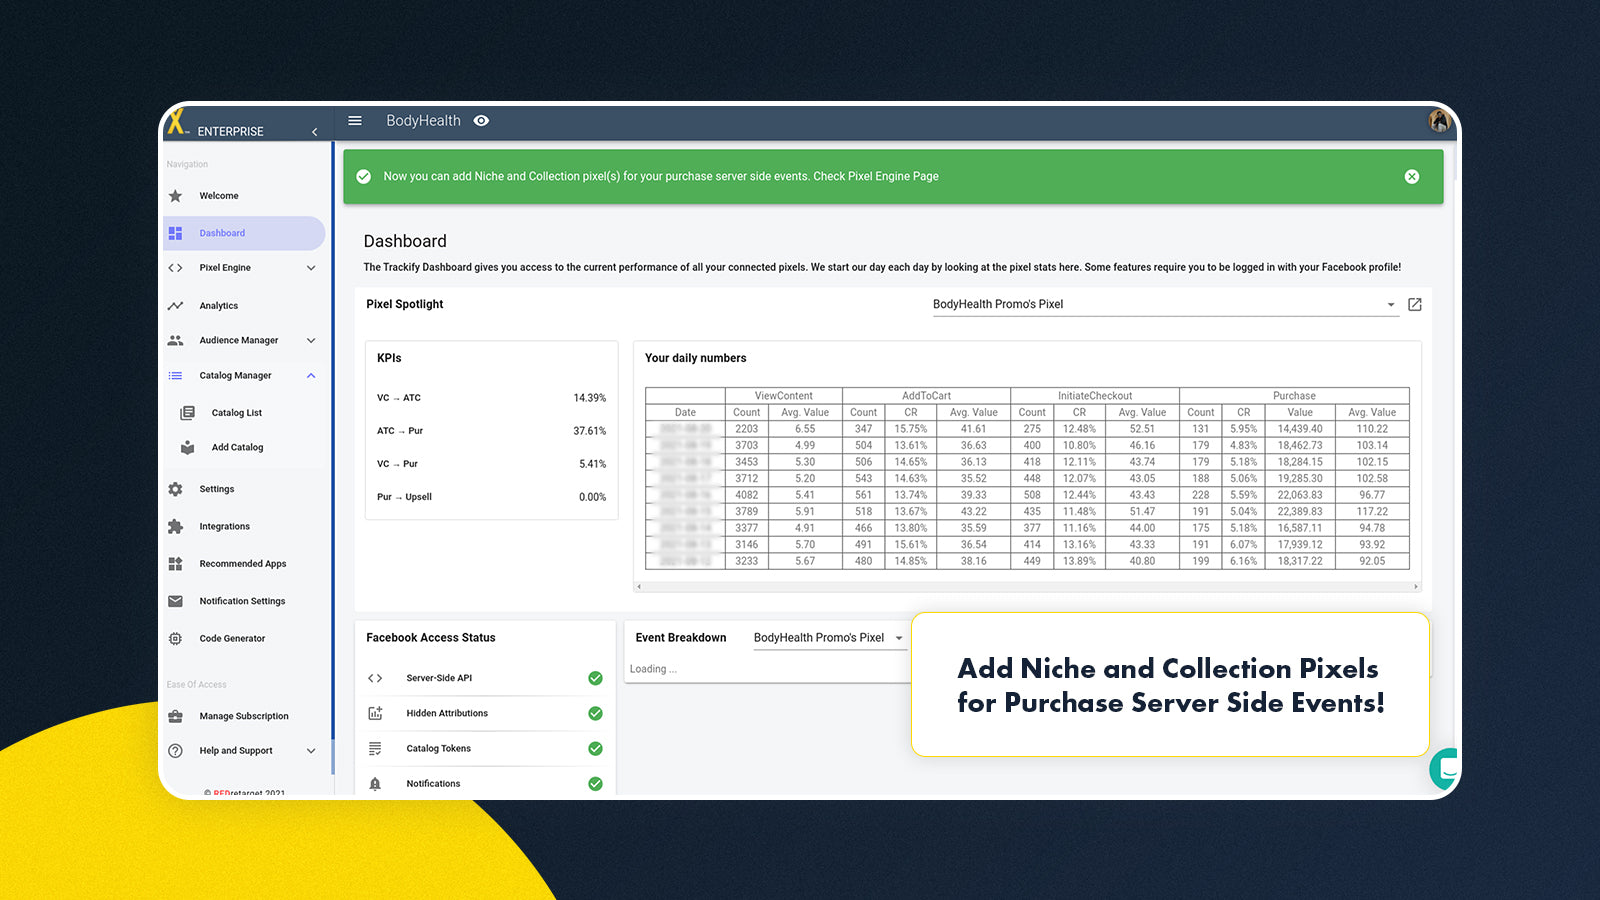Click the daily numbers horizontal scrollbar
Viewport: 1600px width, 900px height.
click(x=1027, y=587)
